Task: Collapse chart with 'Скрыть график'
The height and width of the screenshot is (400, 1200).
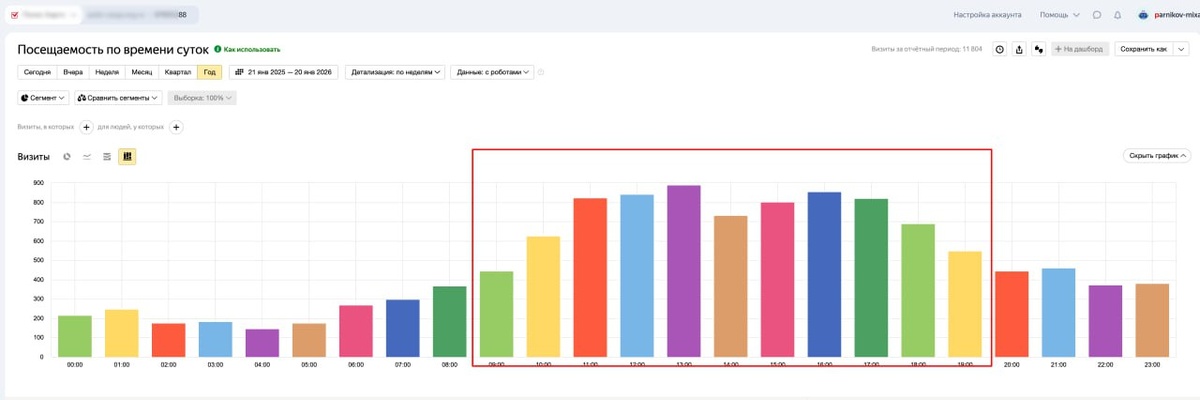Action: (1157, 156)
